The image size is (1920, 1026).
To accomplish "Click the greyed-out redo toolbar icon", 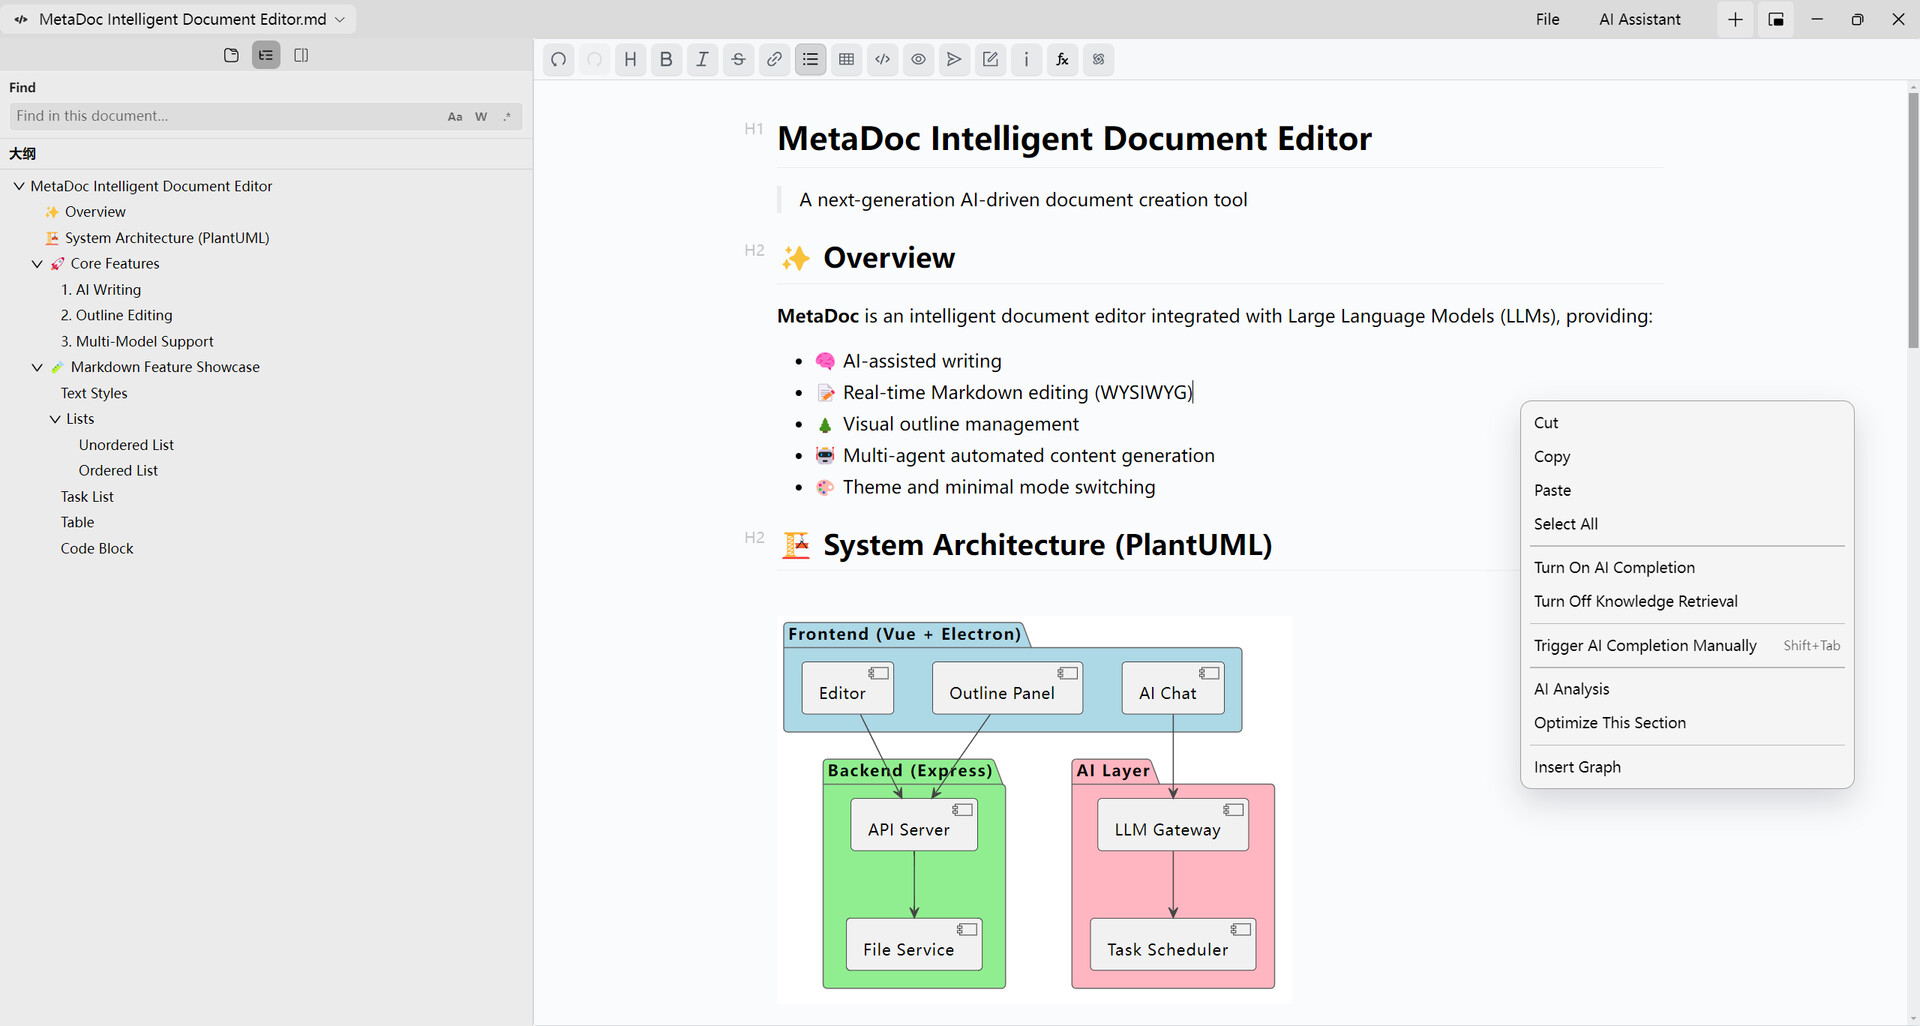I will 595,60.
